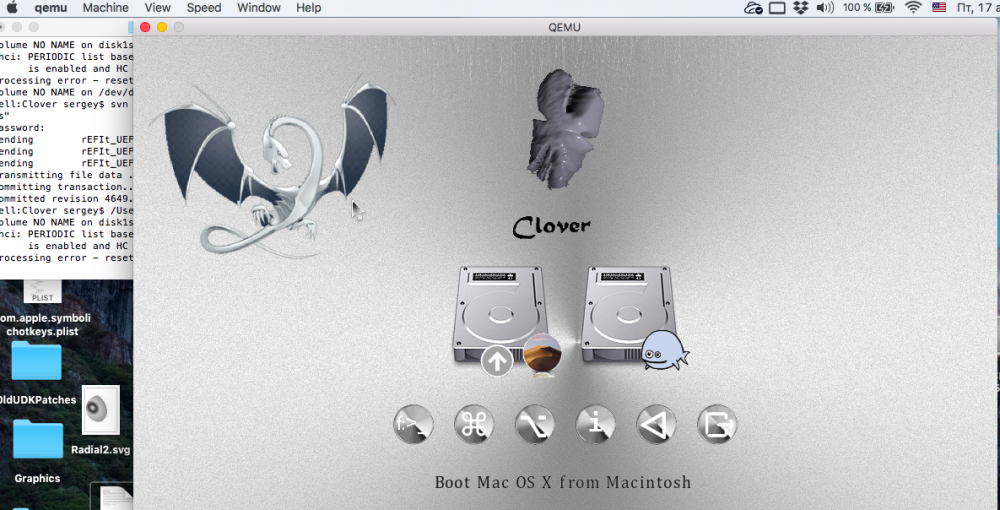Click the exit Clover round button
This screenshot has height=510, width=1000.
(717, 425)
